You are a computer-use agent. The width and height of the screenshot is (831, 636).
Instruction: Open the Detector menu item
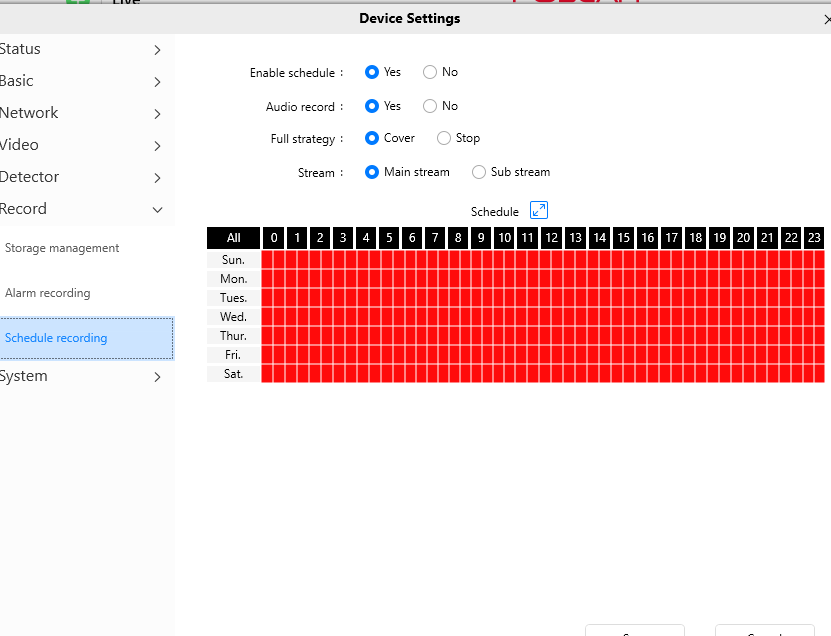pyautogui.click(x=30, y=176)
